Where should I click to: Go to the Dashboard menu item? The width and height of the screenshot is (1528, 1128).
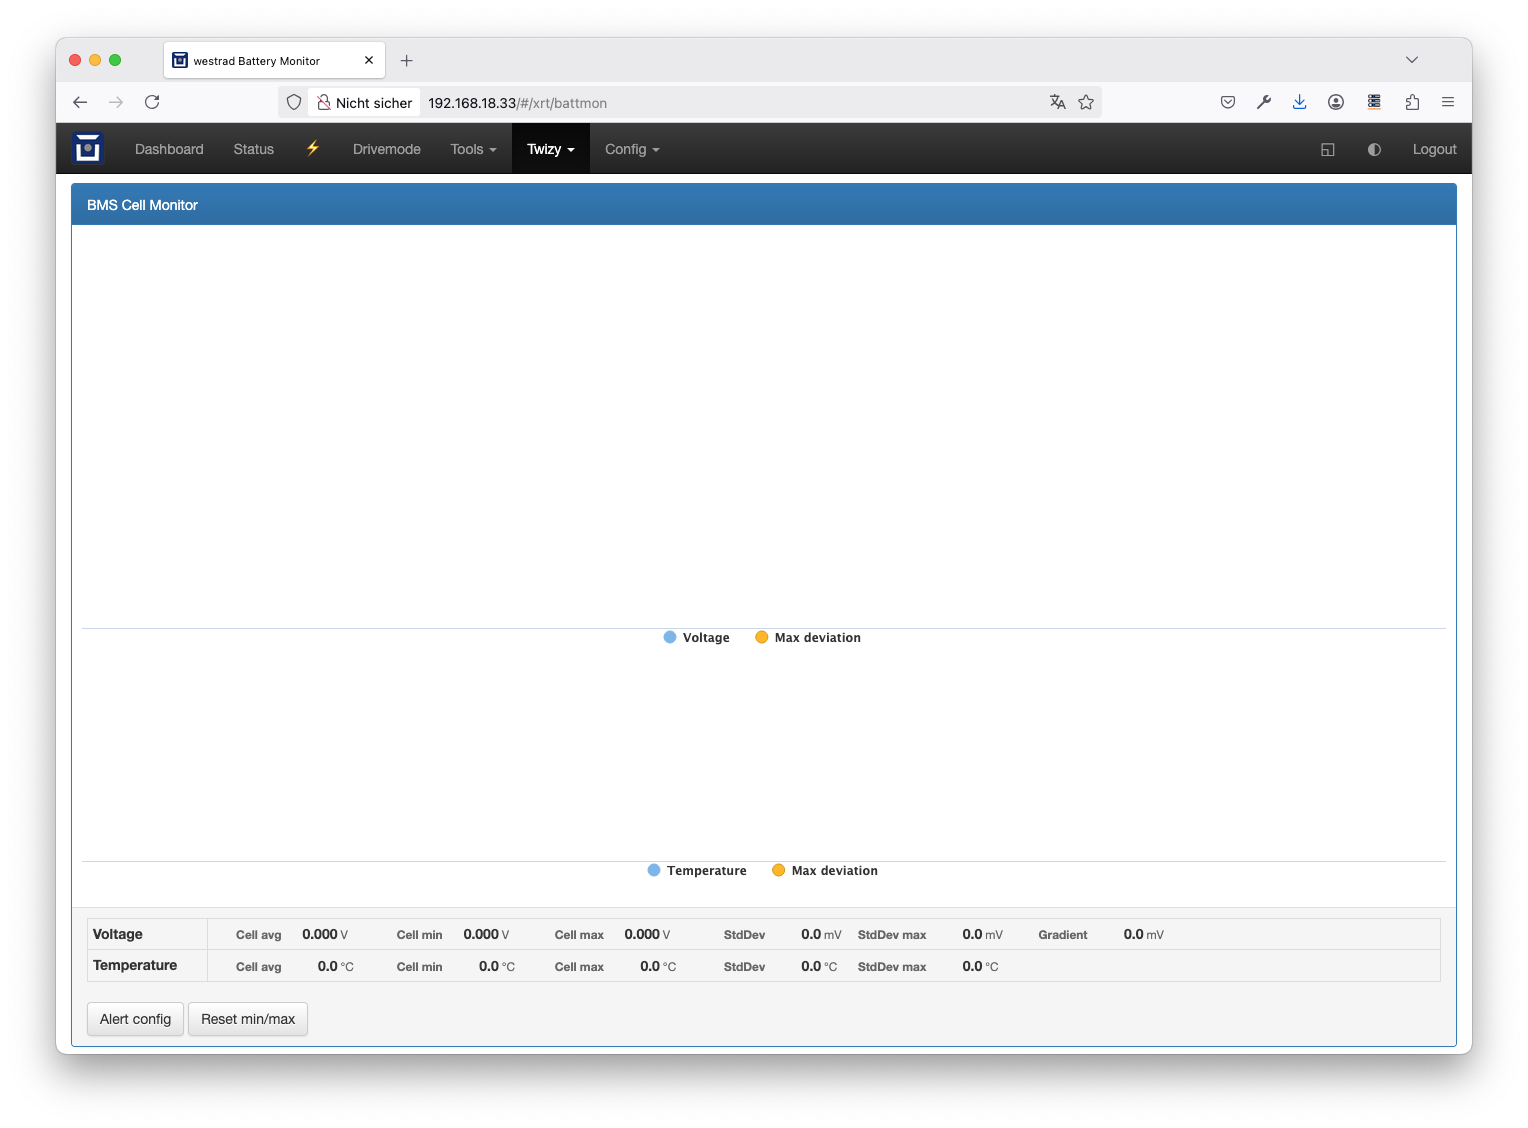coord(169,149)
